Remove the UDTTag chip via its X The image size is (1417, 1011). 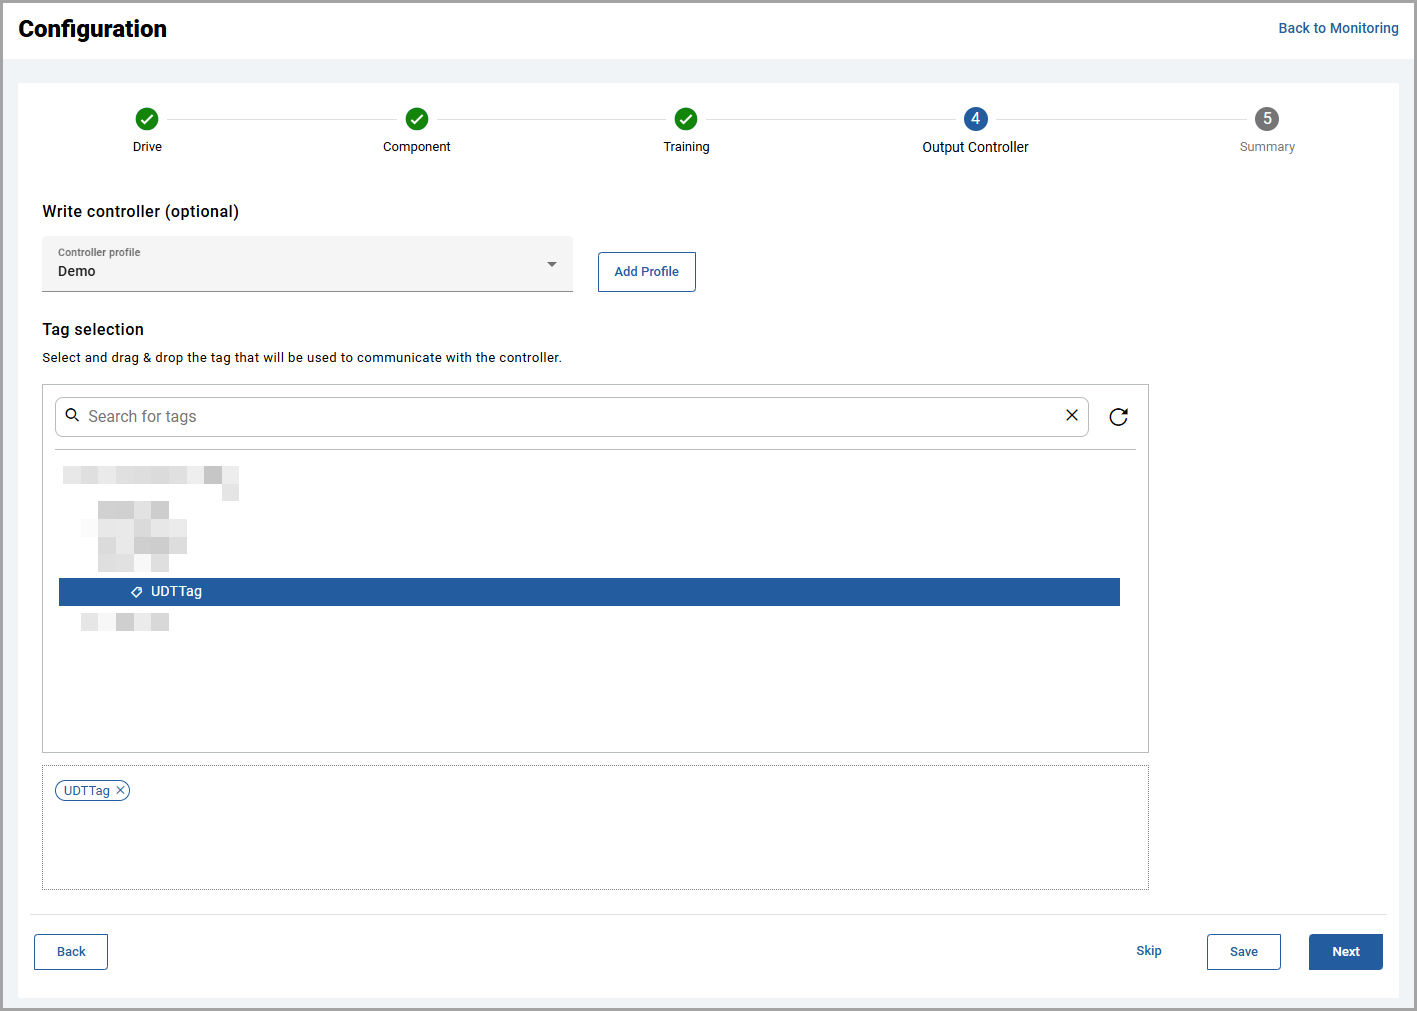121,791
